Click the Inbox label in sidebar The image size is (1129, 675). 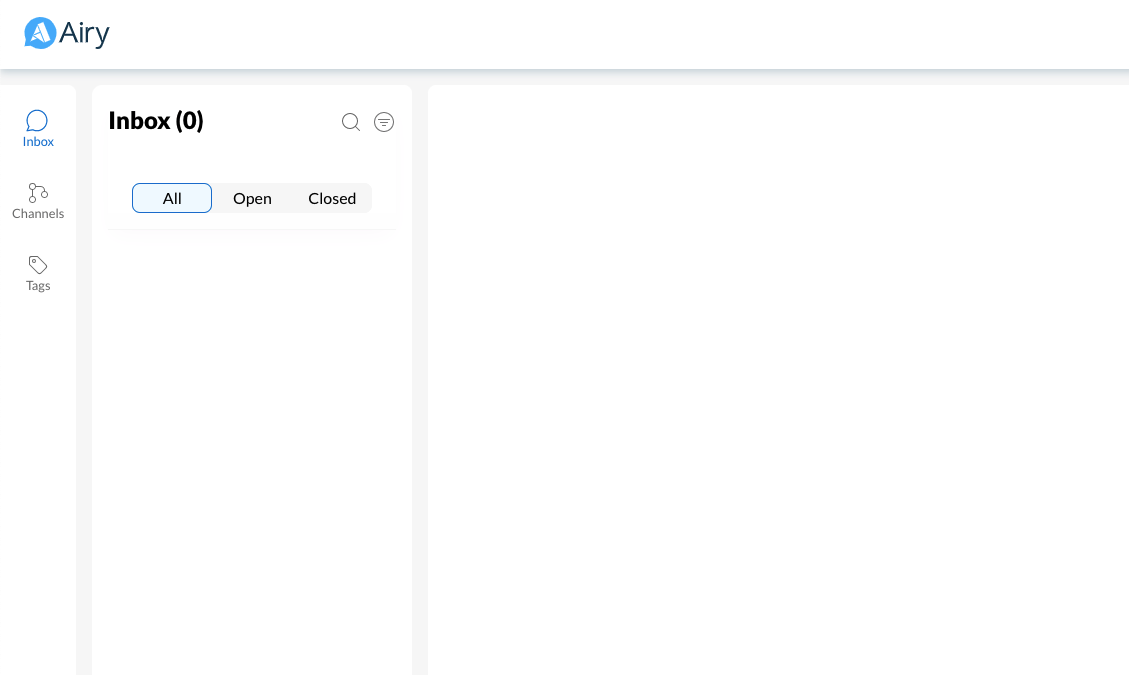coord(38,142)
